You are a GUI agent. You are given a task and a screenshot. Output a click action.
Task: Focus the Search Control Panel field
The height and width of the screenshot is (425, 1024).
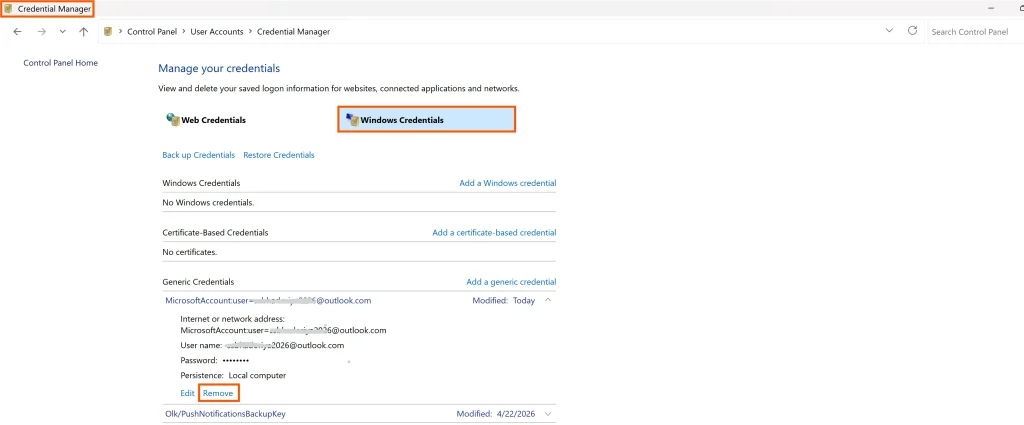pyautogui.click(x=976, y=31)
